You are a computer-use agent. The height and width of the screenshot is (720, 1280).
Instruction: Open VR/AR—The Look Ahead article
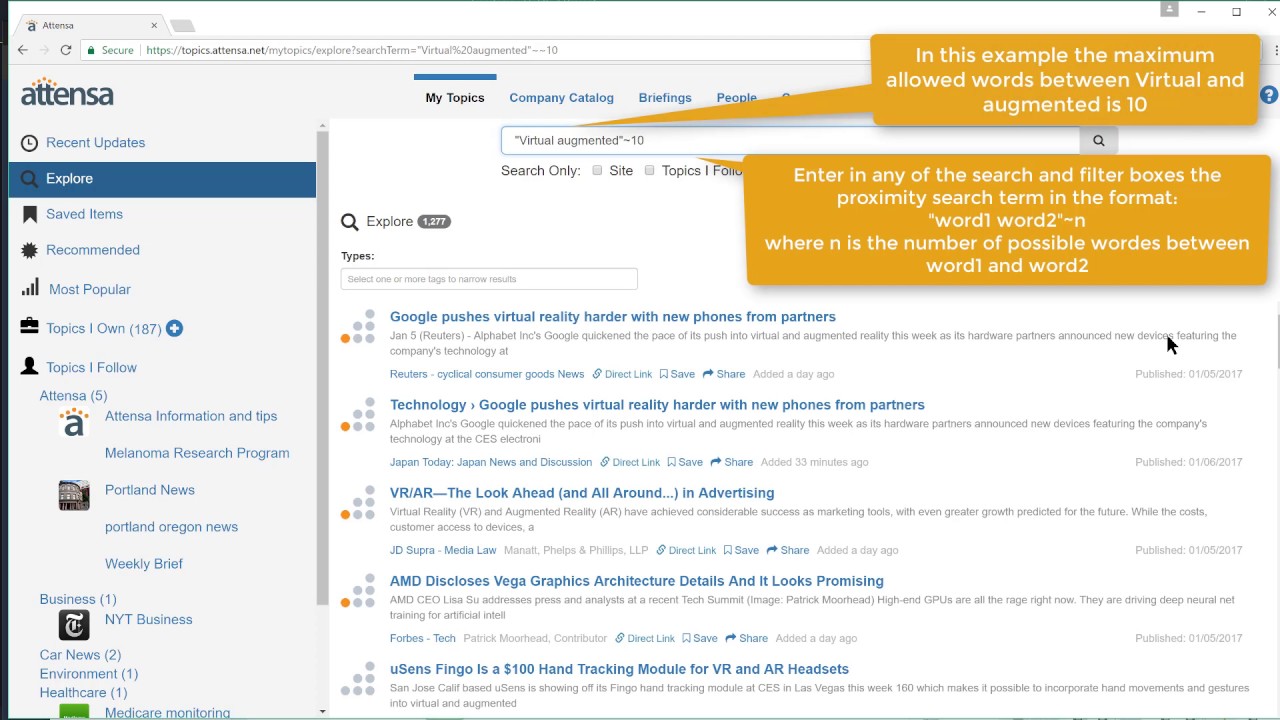tap(582, 493)
